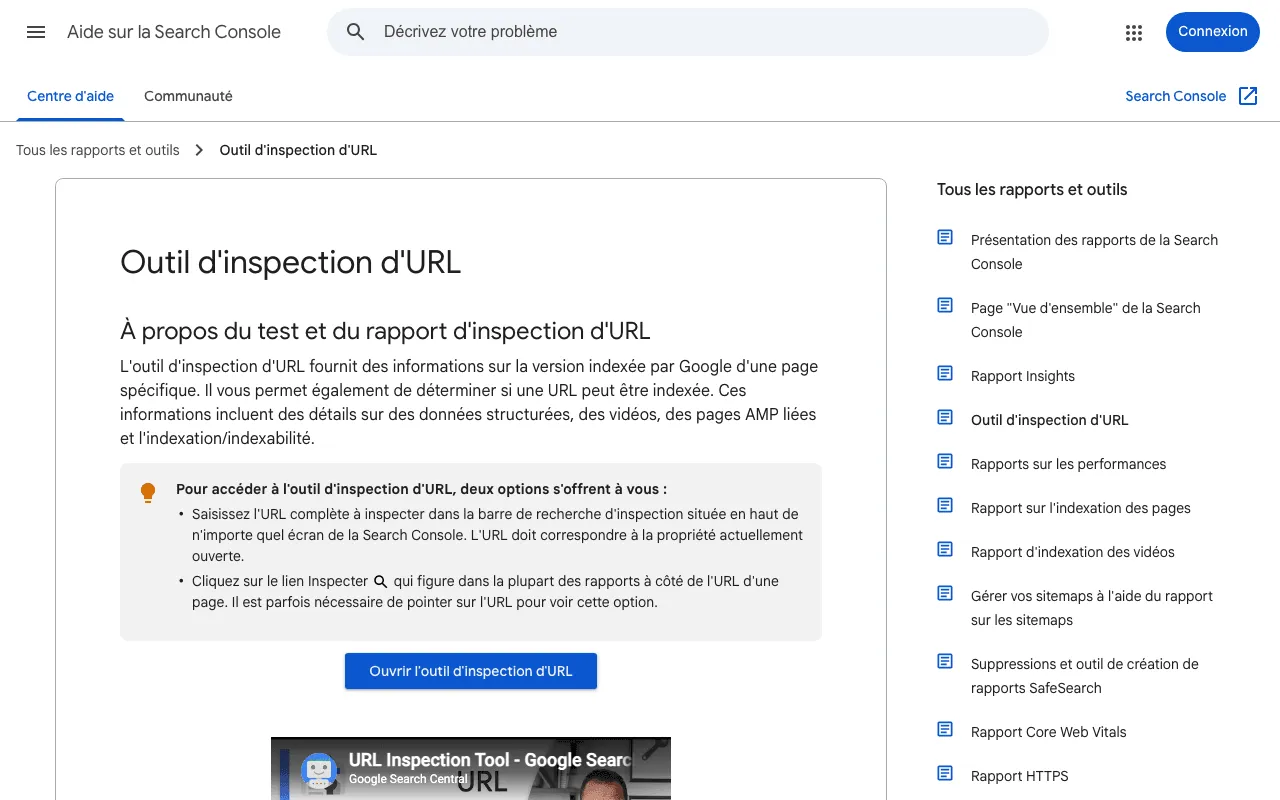Click document icon beside Page "Vue d'ensemble"

click(945, 305)
